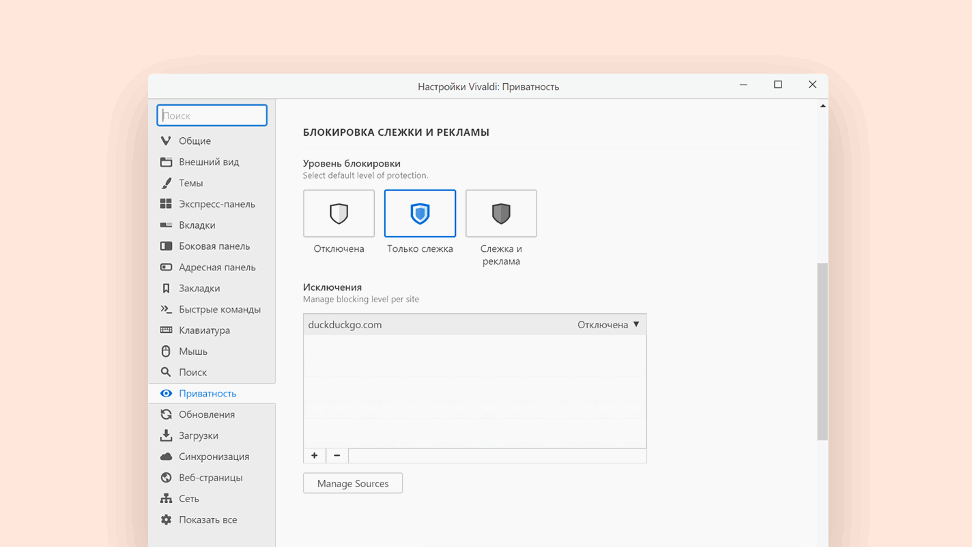Select the Отключена blocking level shield
This screenshot has height=547, width=972.
[338, 213]
